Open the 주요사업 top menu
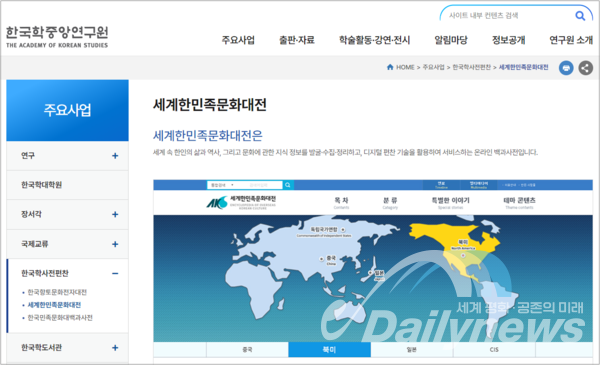This screenshot has height=365, width=600. [238, 40]
